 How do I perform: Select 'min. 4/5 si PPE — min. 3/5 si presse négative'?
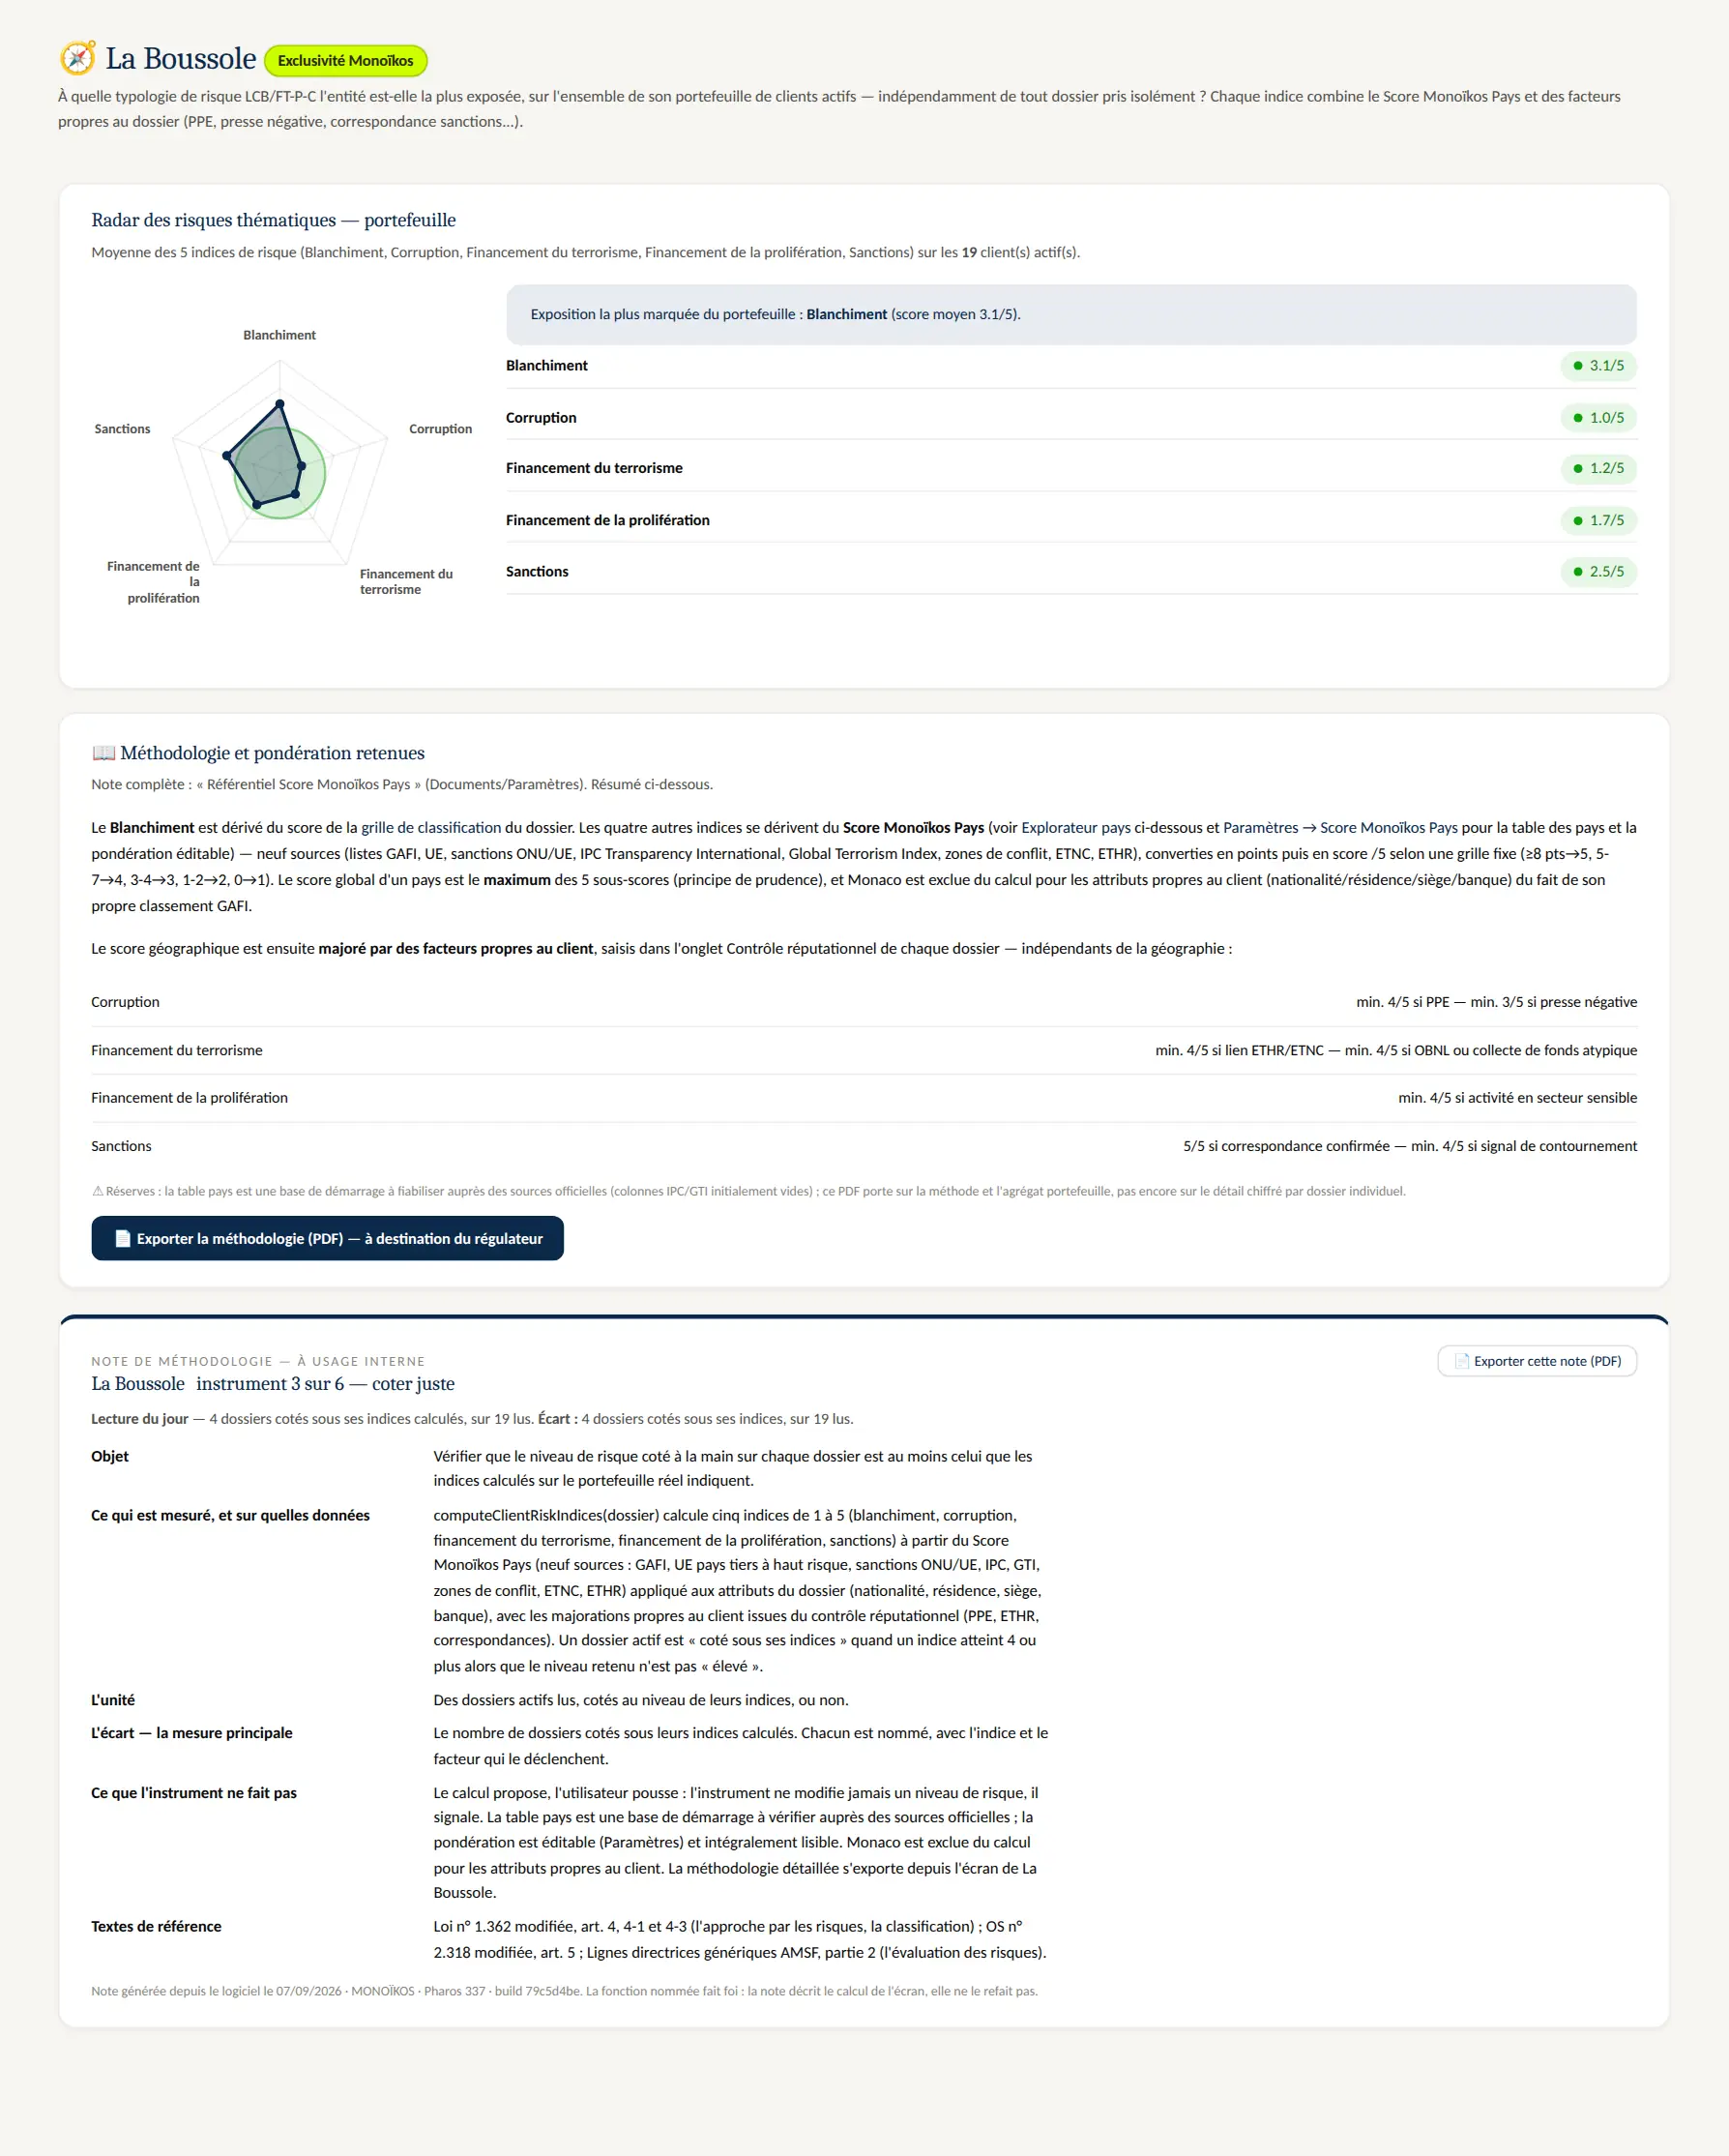1496,1002
